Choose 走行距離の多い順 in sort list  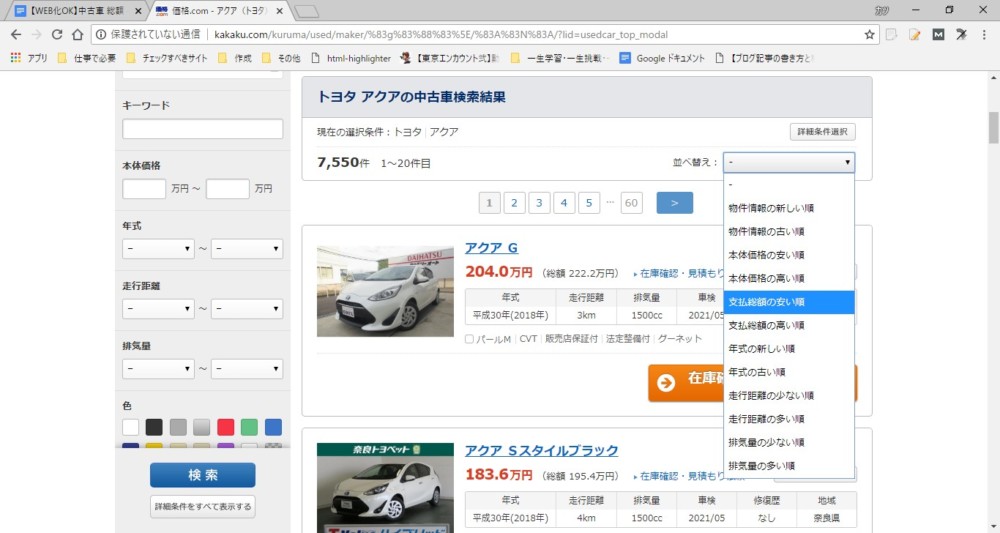789,420
